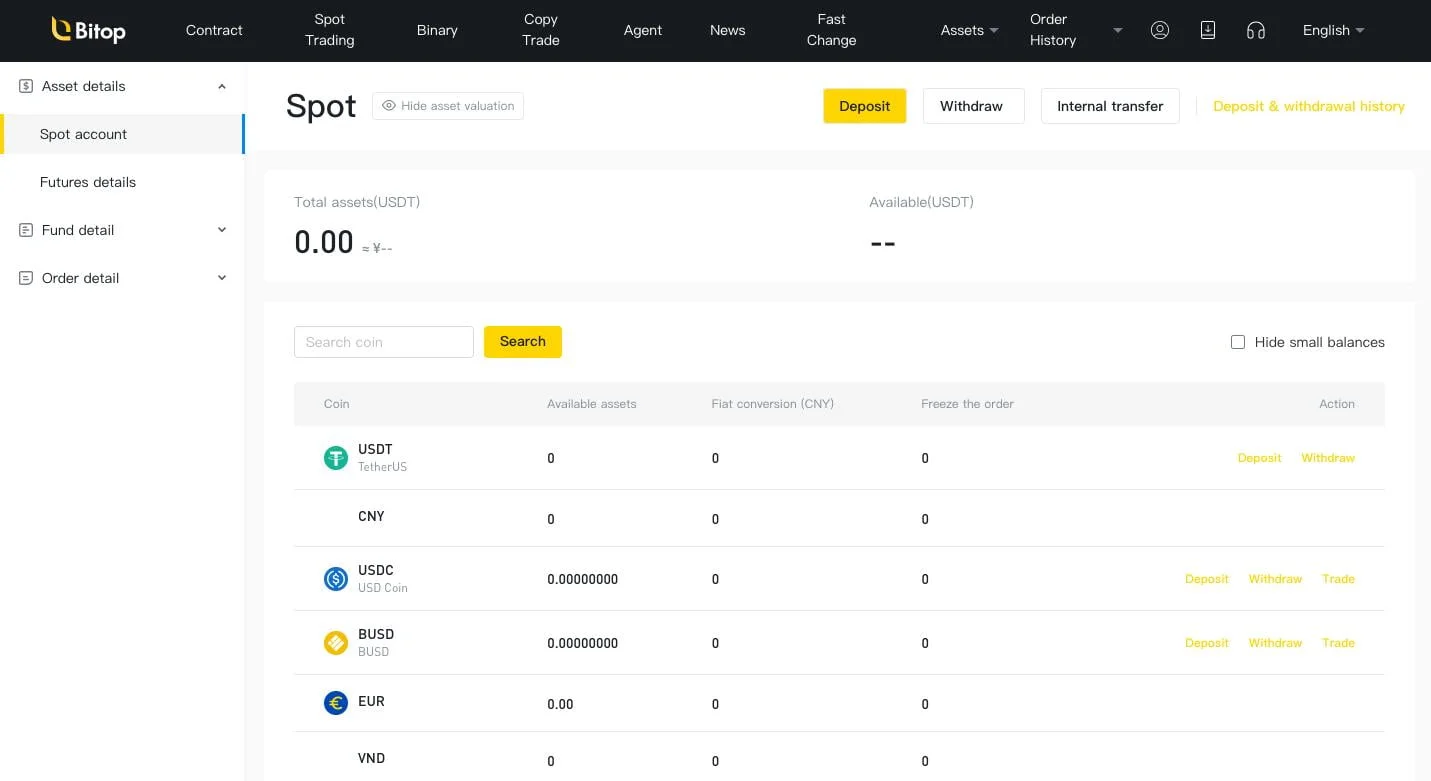Image resolution: width=1431 pixels, height=781 pixels.
Task: Click the USDT Tether coin icon
Action: (x=335, y=458)
